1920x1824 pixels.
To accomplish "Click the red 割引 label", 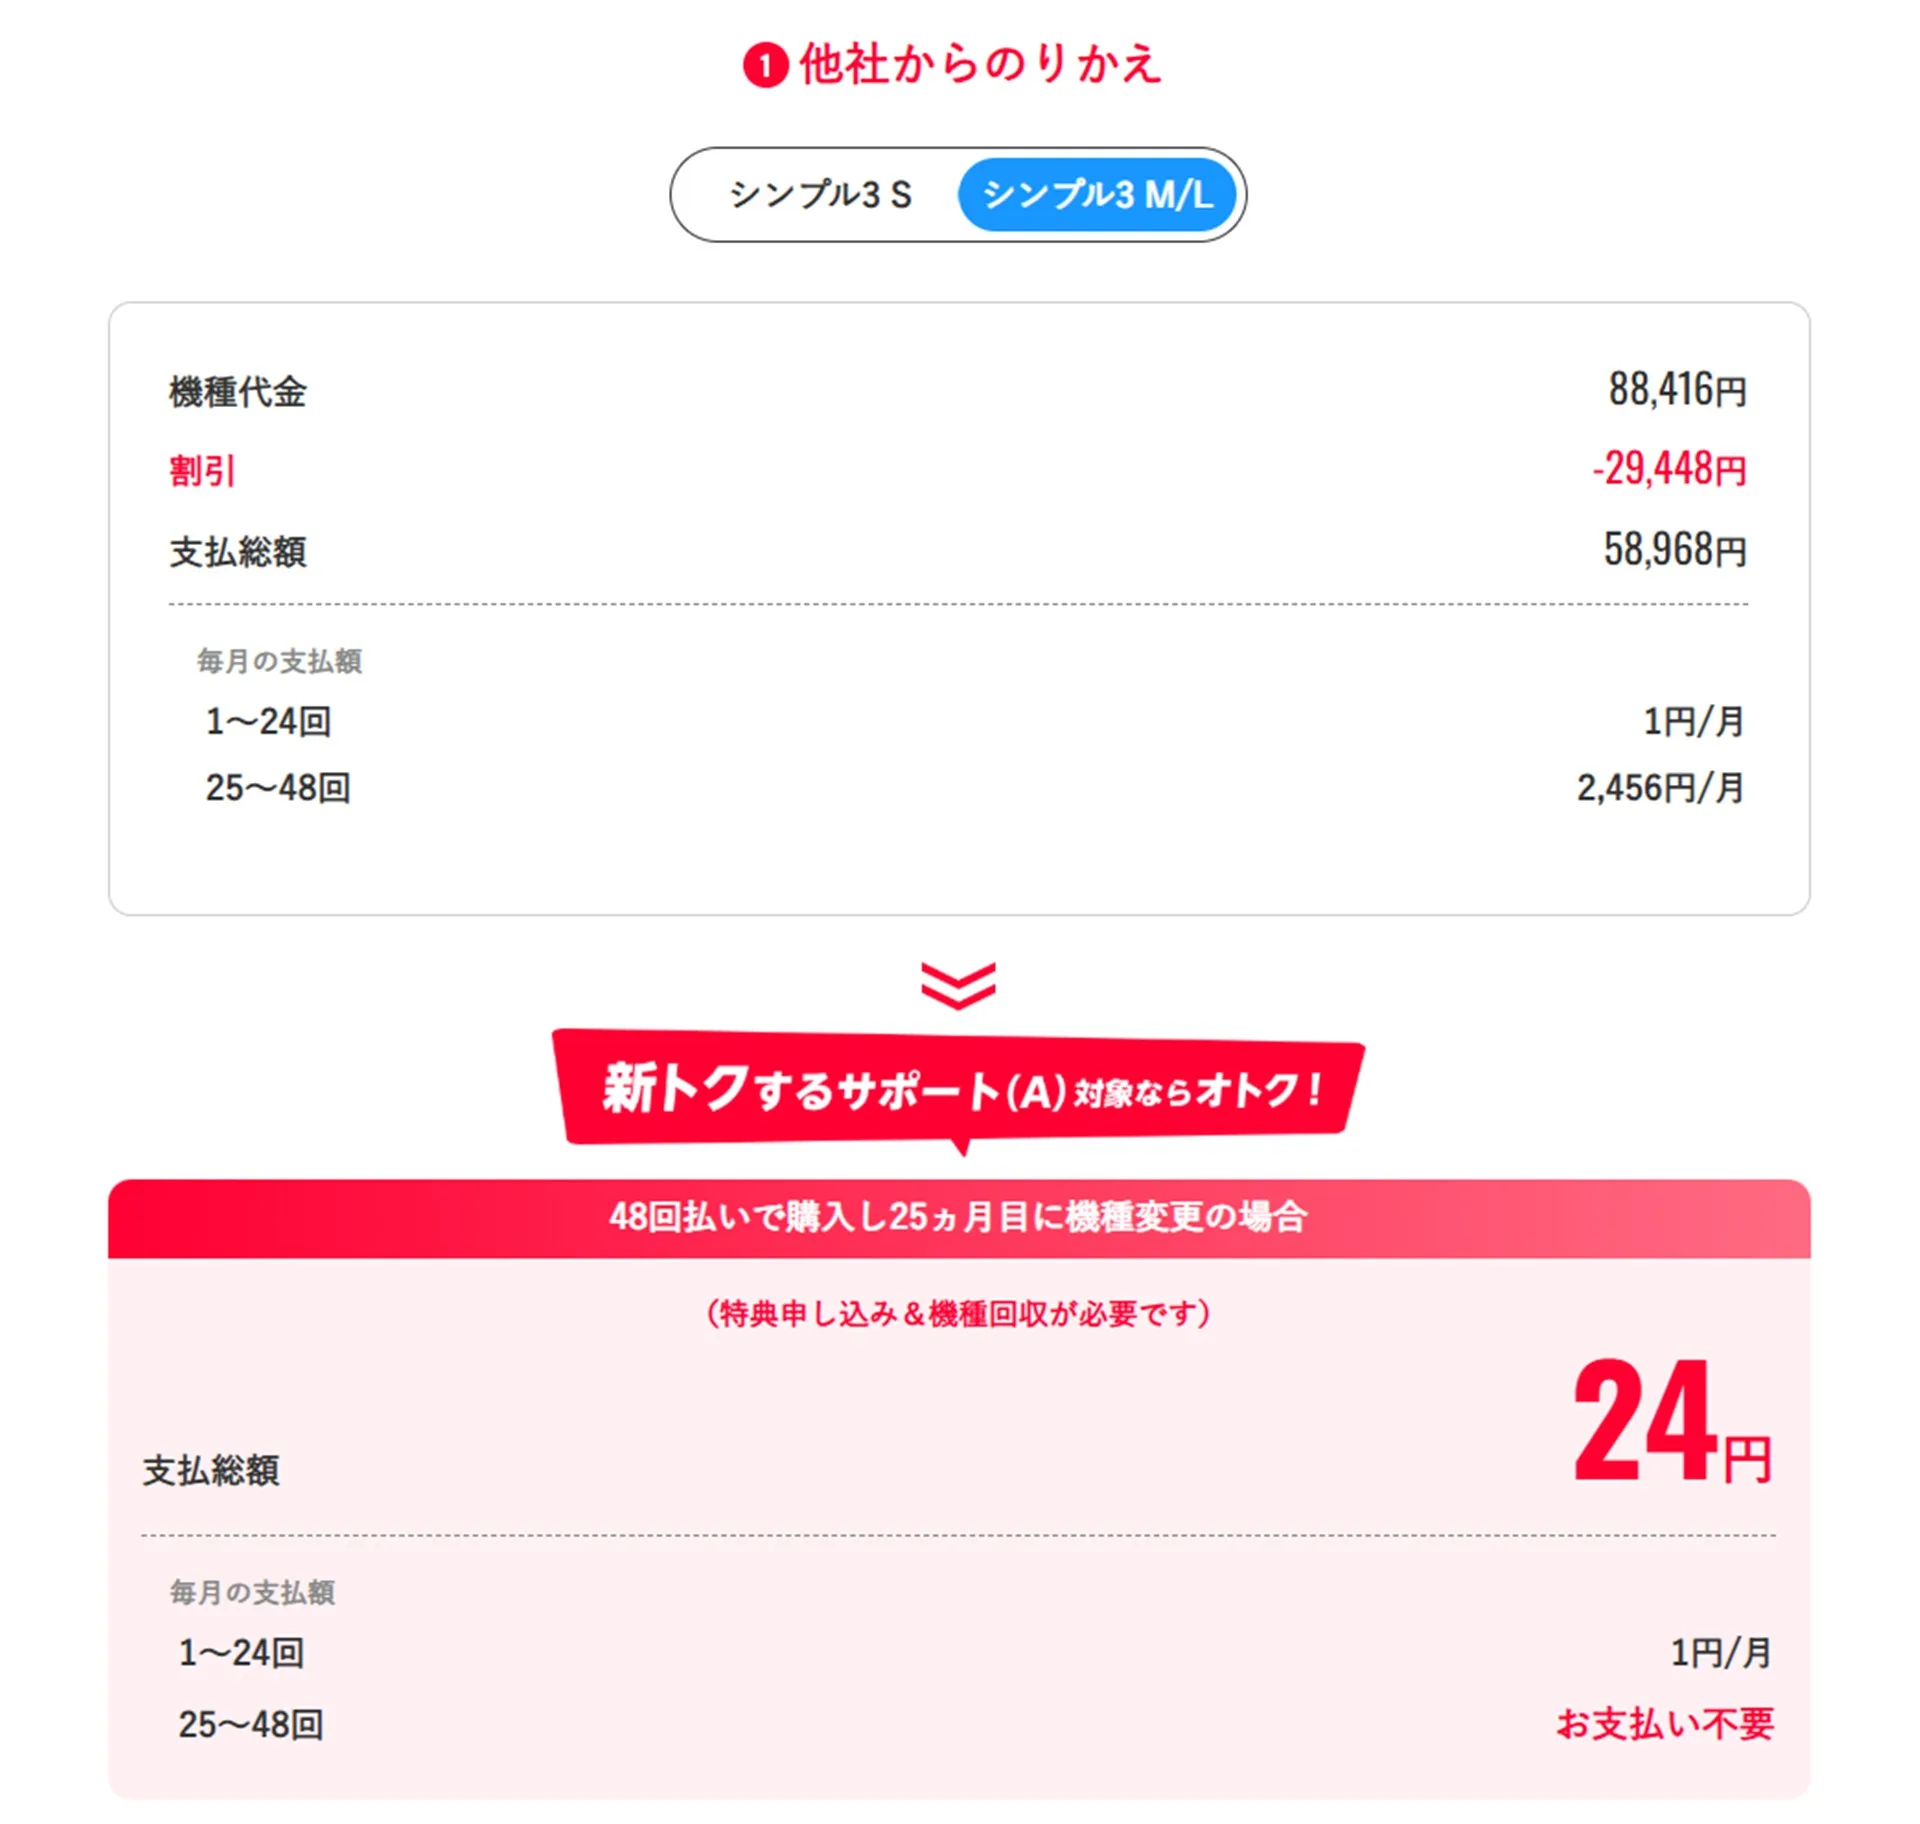I will coord(203,471).
